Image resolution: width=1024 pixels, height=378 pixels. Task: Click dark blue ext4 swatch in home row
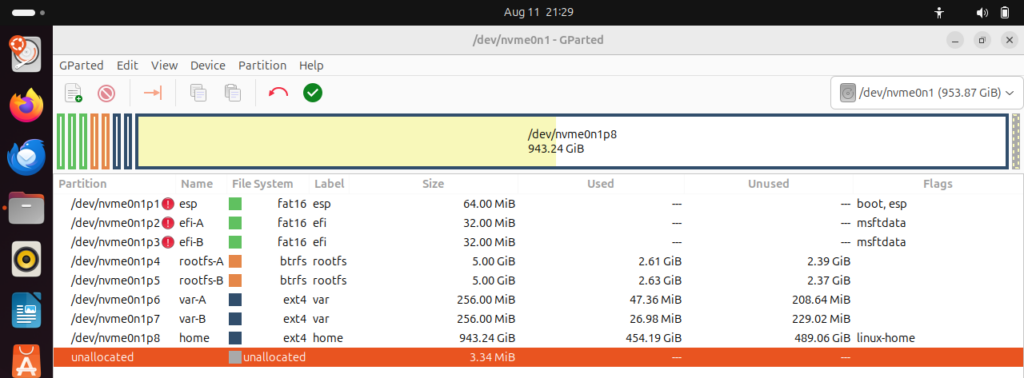pyautogui.click(x=235, y=338)
